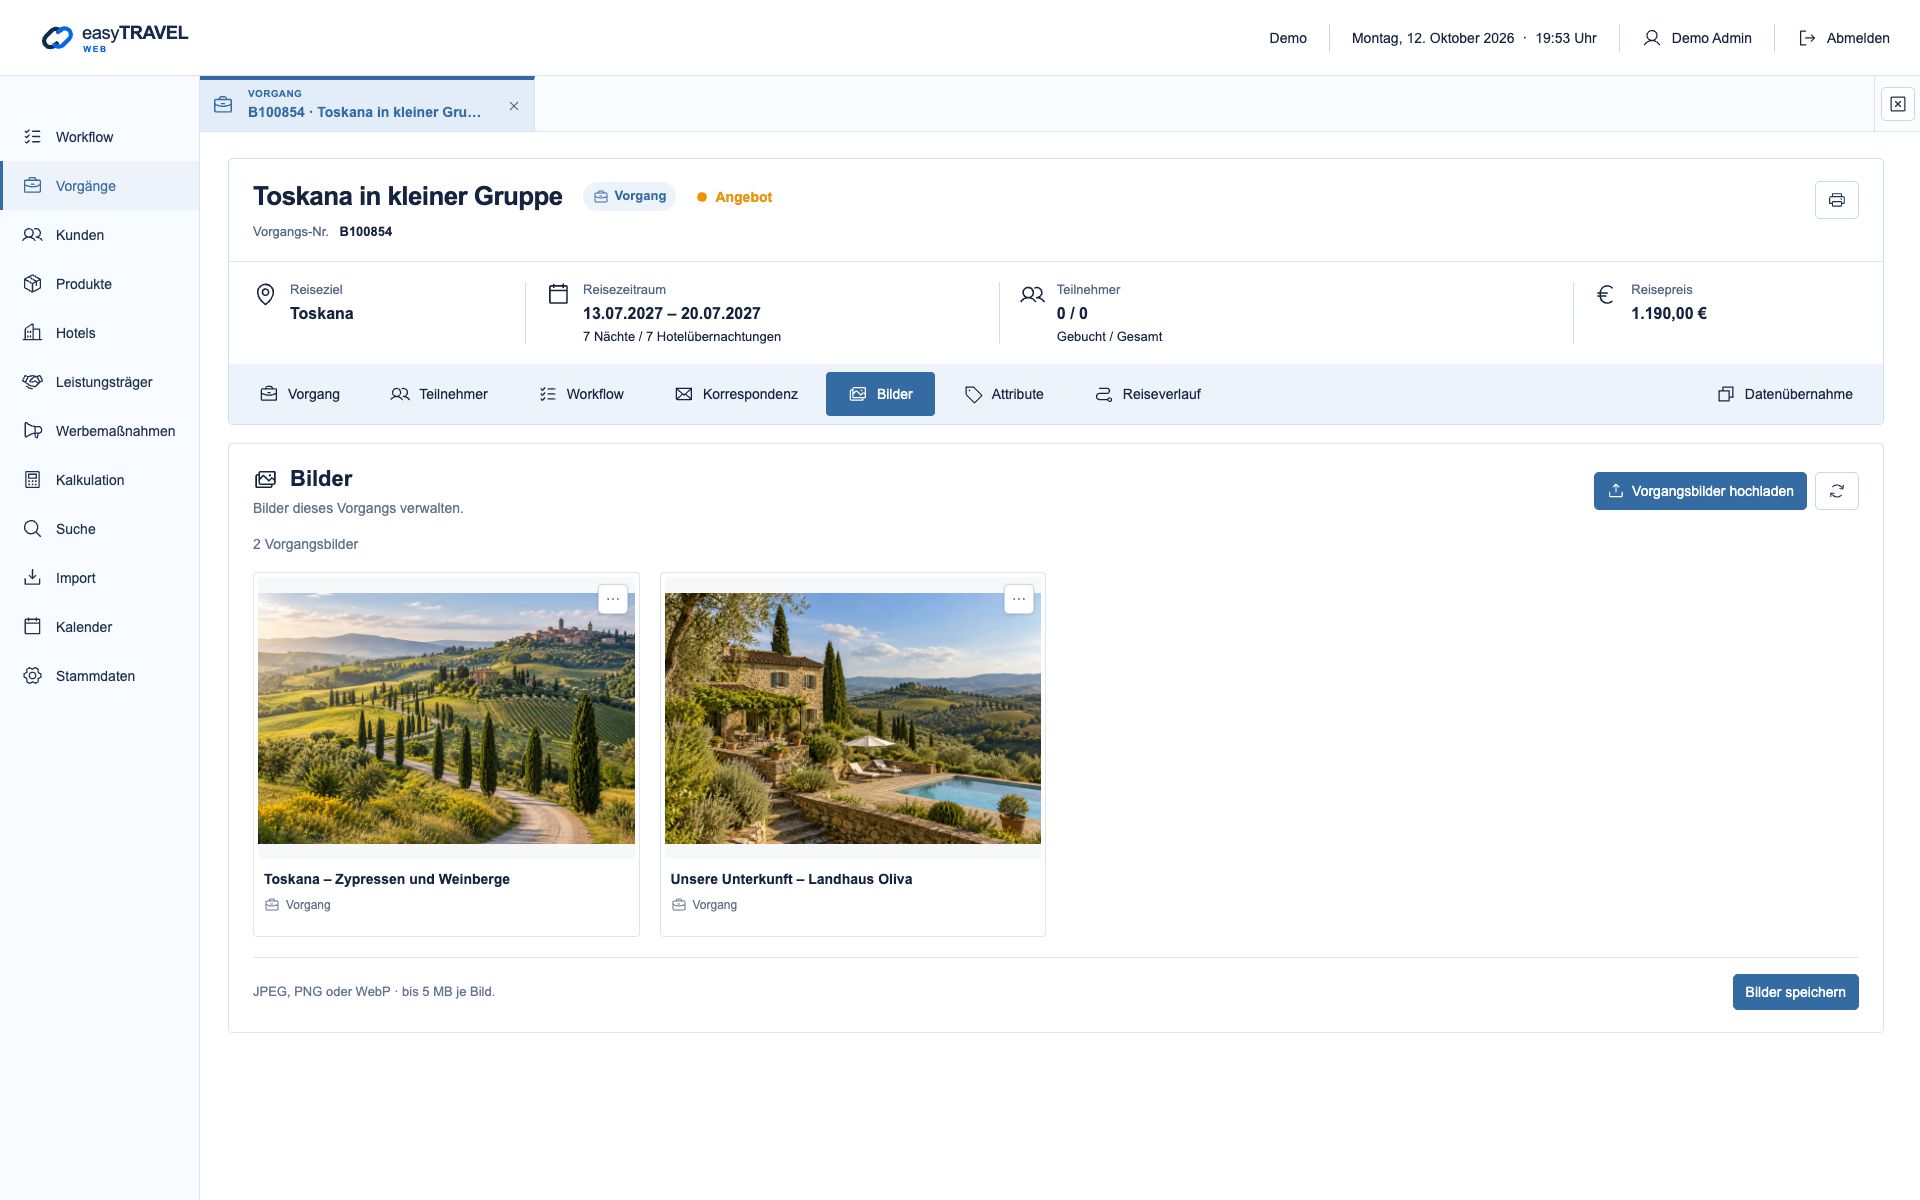Click Abmelden to log out
The height and width of the screenshot is (1200, 1920).
point(1844,38)
